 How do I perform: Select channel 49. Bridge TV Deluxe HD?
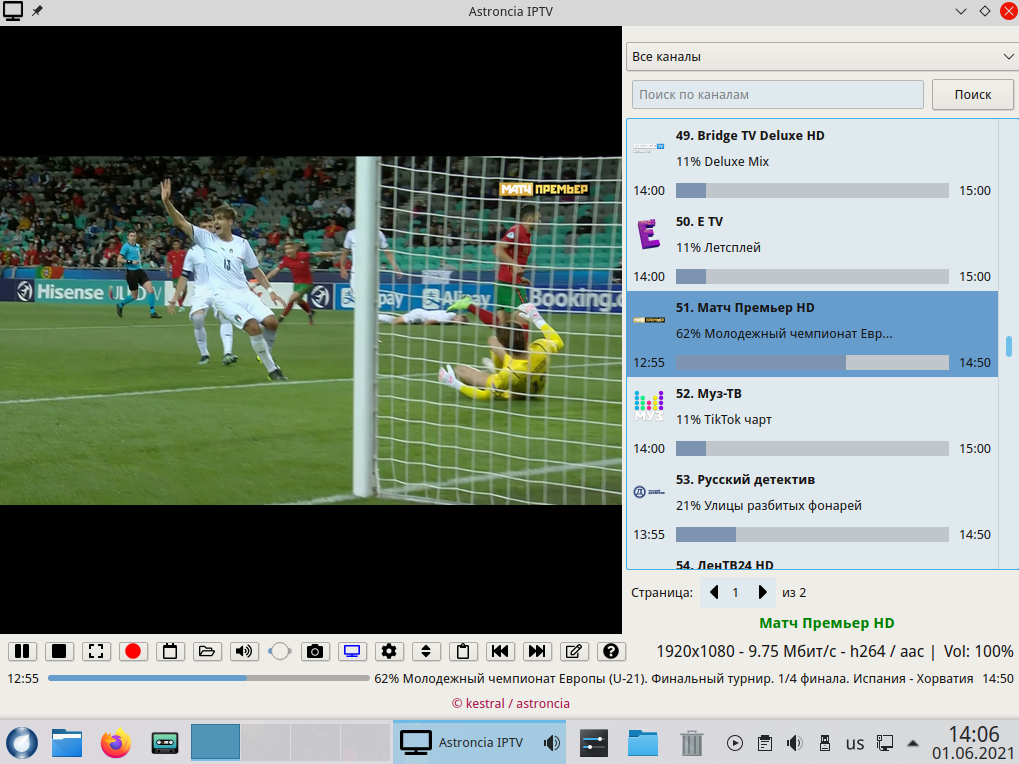click(812, 162)
